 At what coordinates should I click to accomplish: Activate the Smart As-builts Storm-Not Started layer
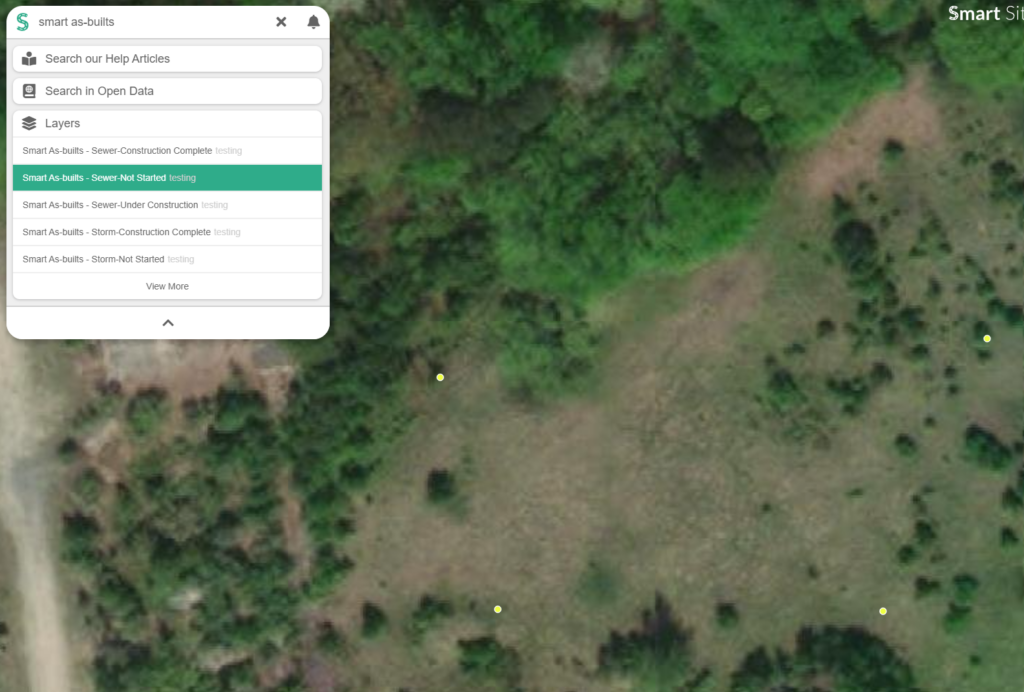[x=167, y=259]
